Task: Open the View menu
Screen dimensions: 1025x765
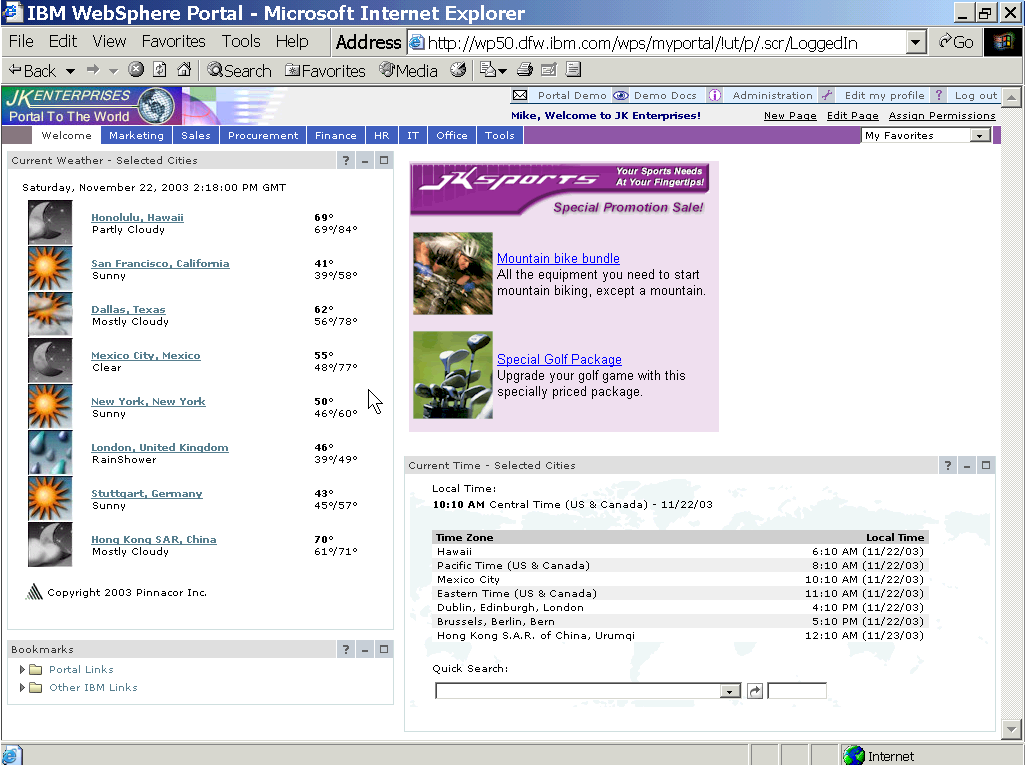Action: 109,41
